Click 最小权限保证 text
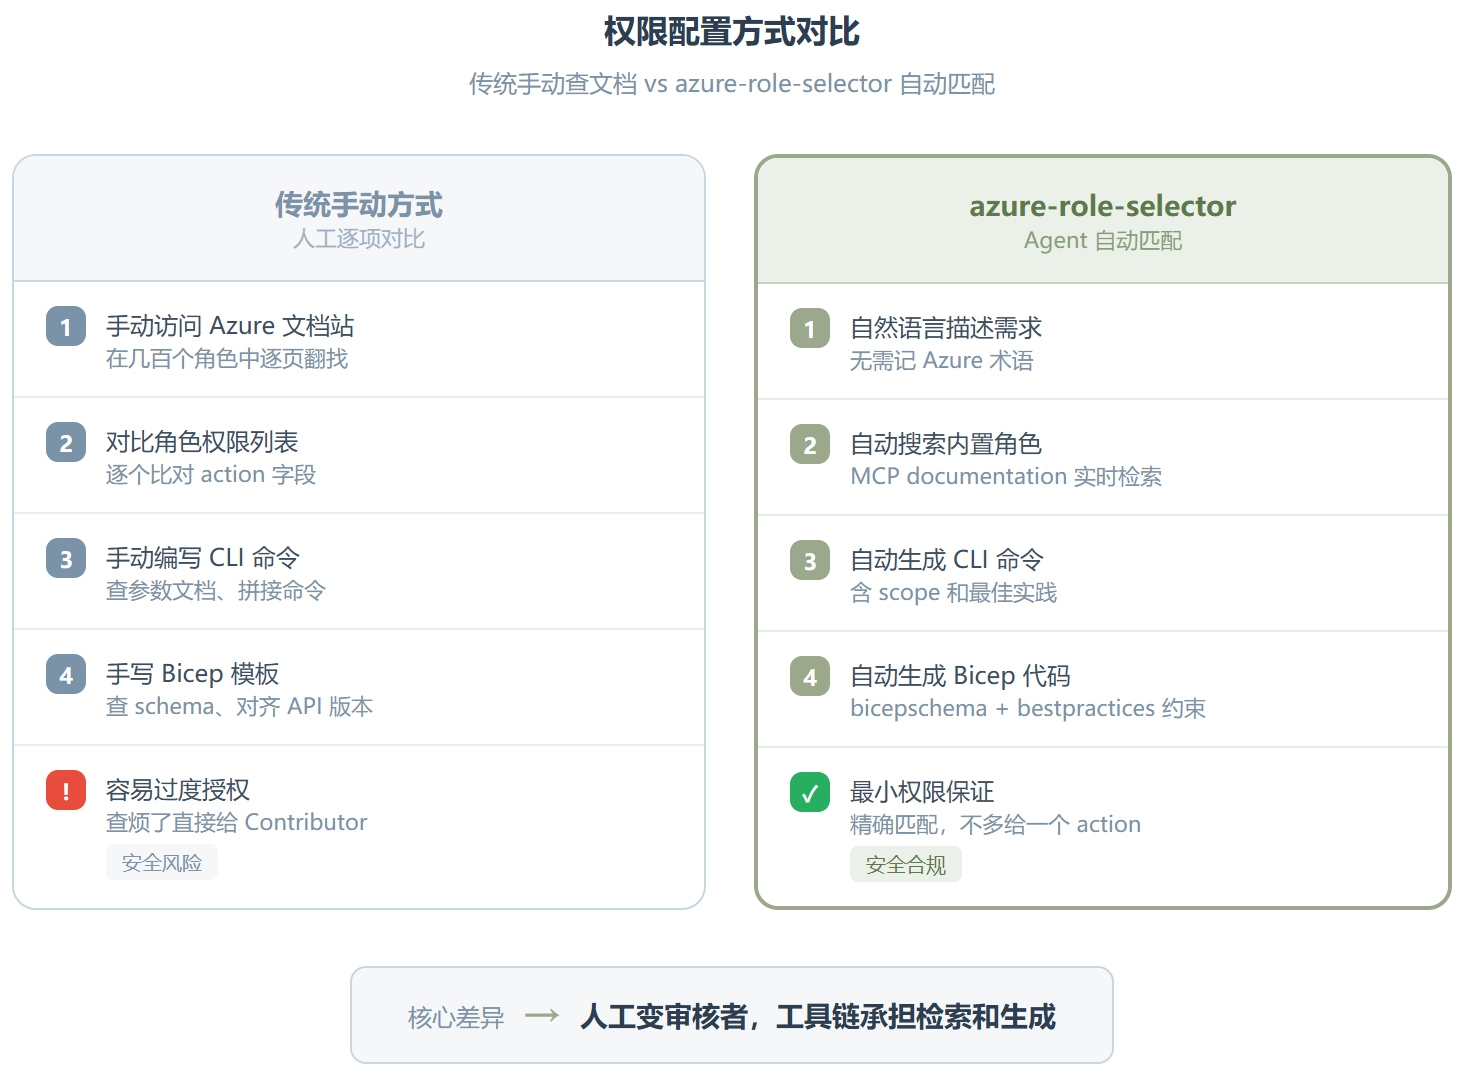This screenshot has width=1466, height=1078. 922,792
